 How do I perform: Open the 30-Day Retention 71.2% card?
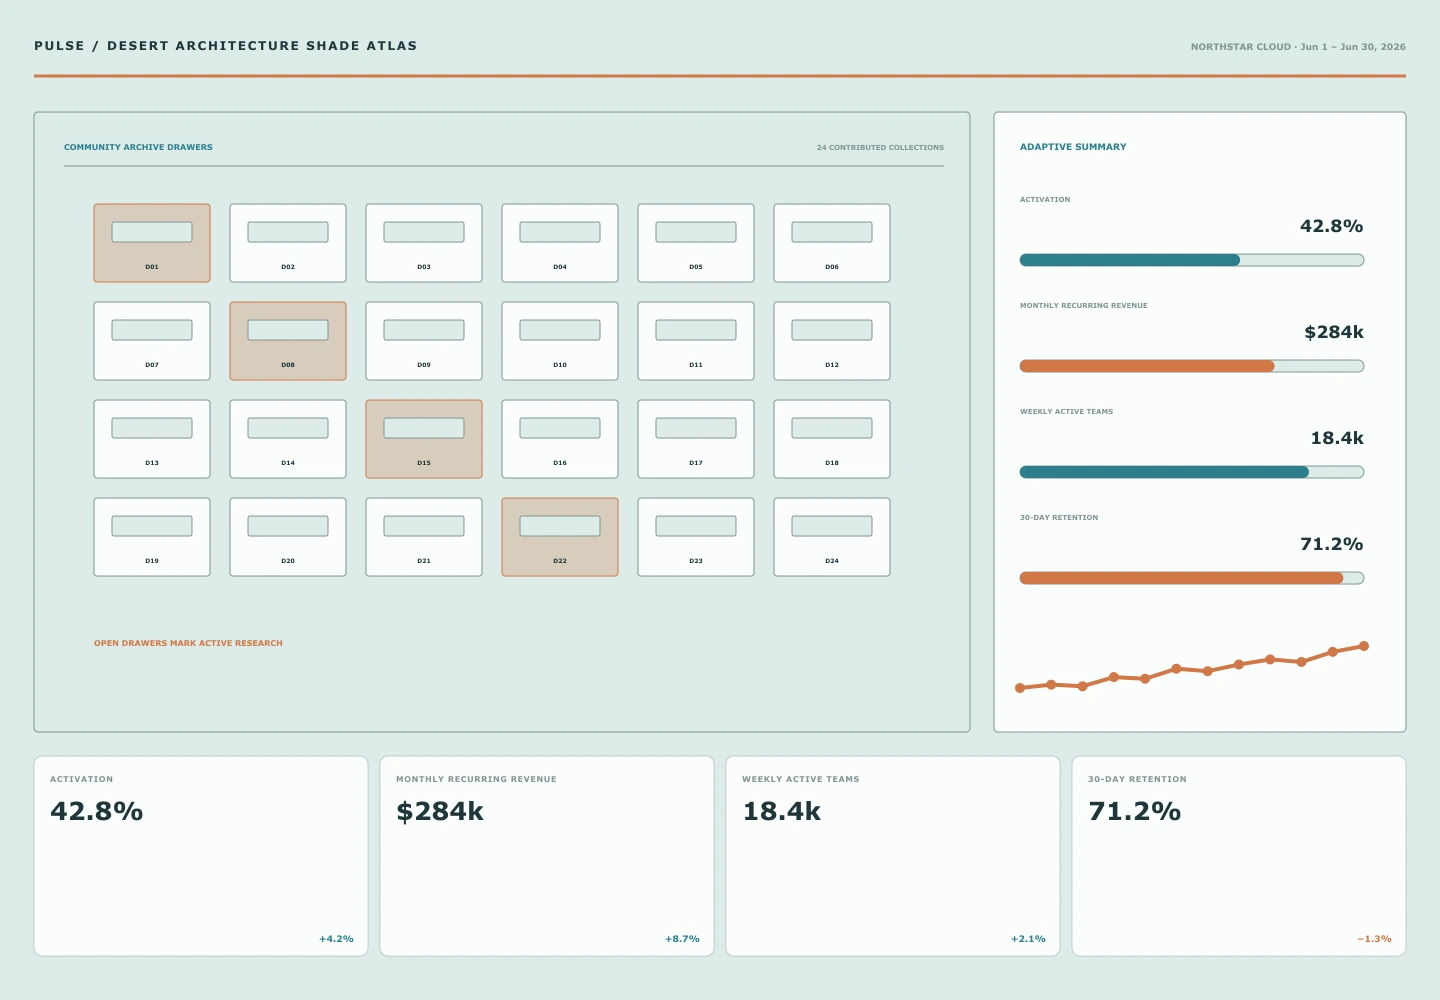point(1239,856)
